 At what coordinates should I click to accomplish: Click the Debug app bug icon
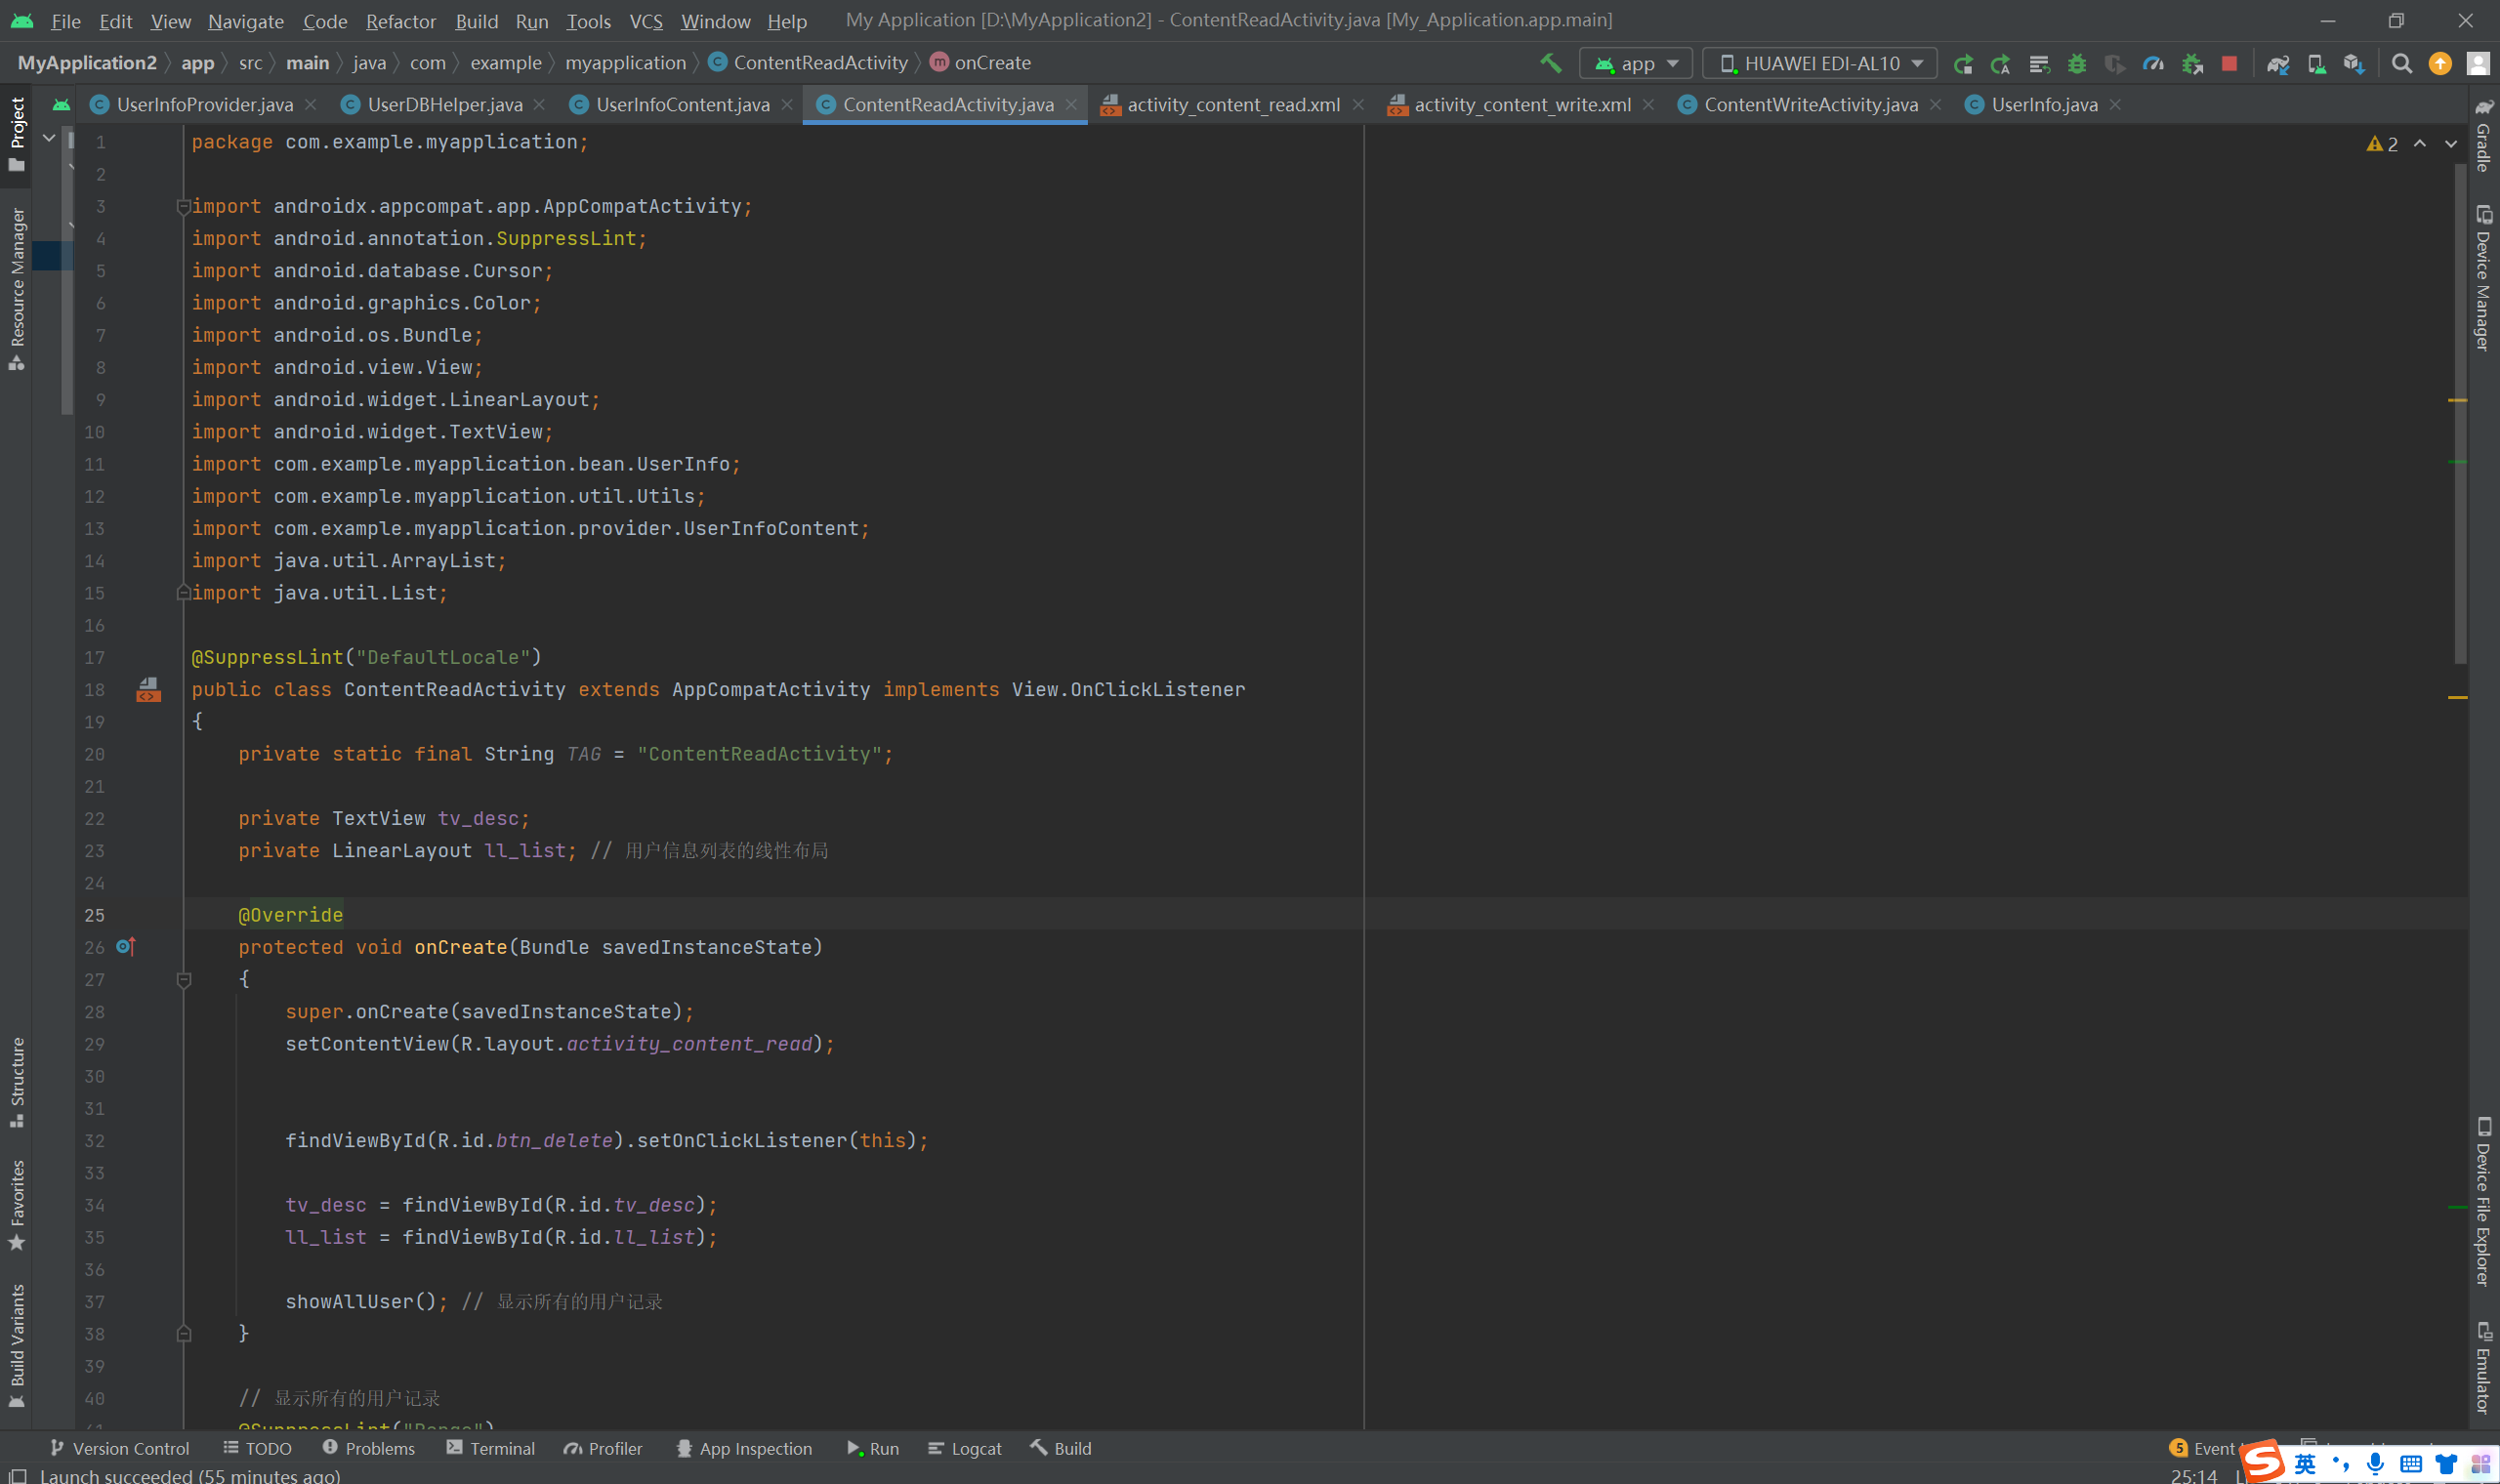point(2077,64)
